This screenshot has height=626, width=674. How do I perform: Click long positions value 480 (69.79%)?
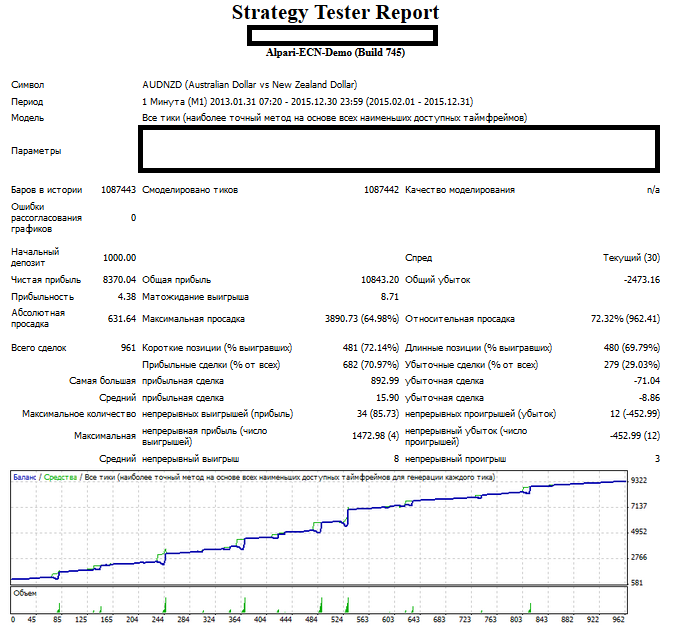(x=631, y=347)
